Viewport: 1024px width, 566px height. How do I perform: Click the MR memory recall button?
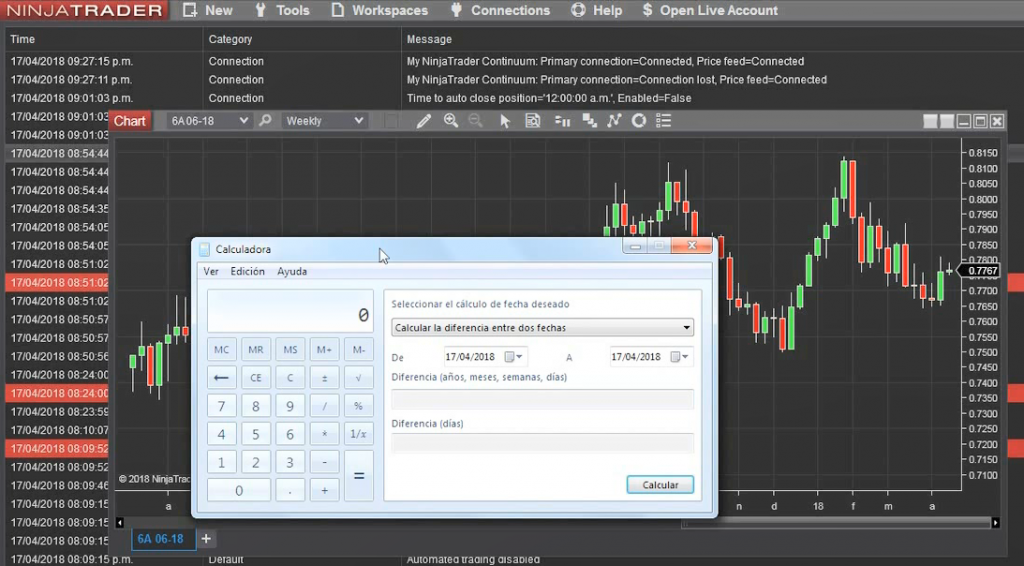tap(256, 350)
